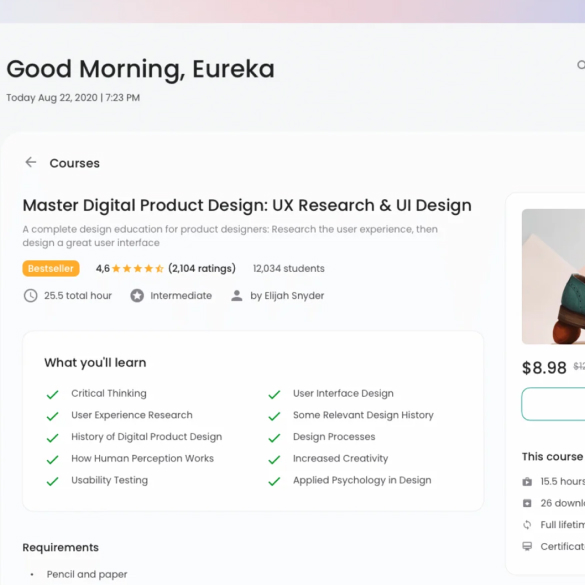Click the person icon before Elijah Snyder
Screen dimensions: 585x585
tap(237, 296)
